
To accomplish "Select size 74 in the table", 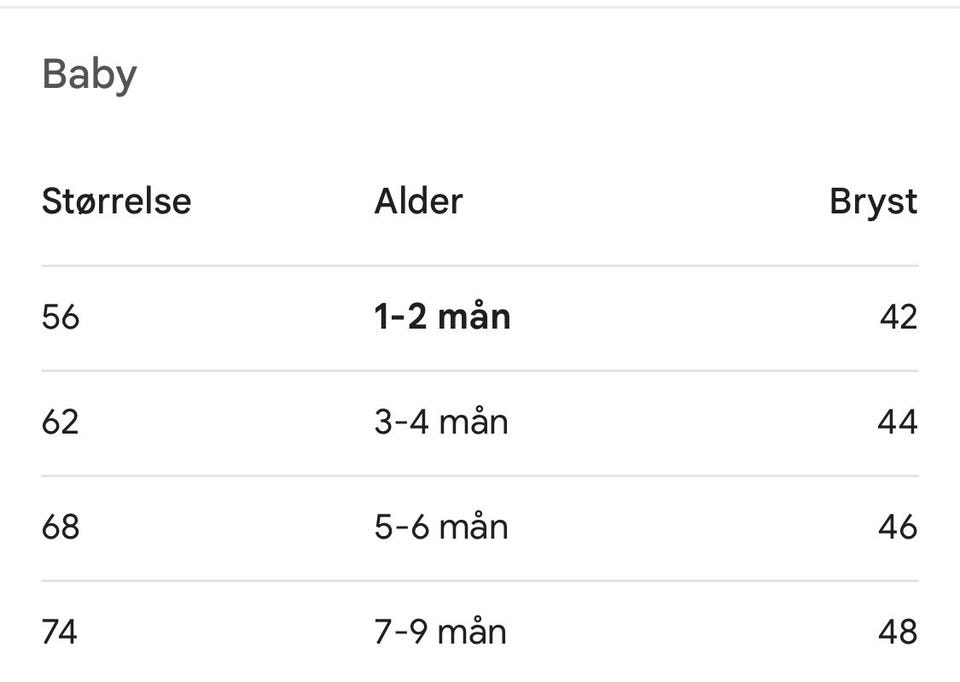I will (x=59, y=632).
